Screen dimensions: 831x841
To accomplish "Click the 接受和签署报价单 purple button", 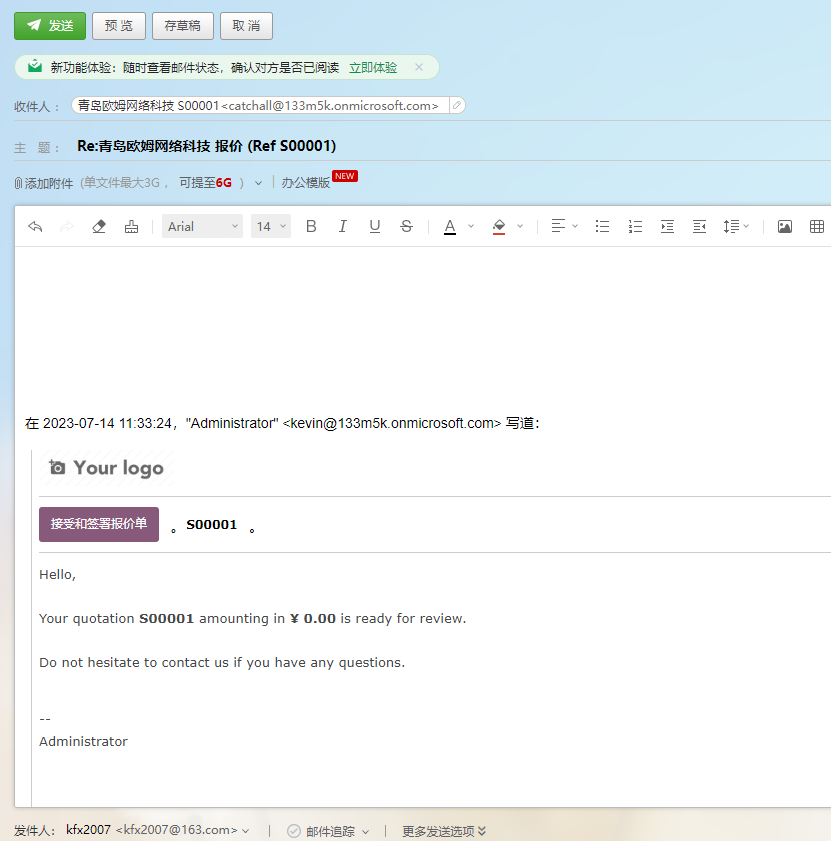I will point(99,524).
